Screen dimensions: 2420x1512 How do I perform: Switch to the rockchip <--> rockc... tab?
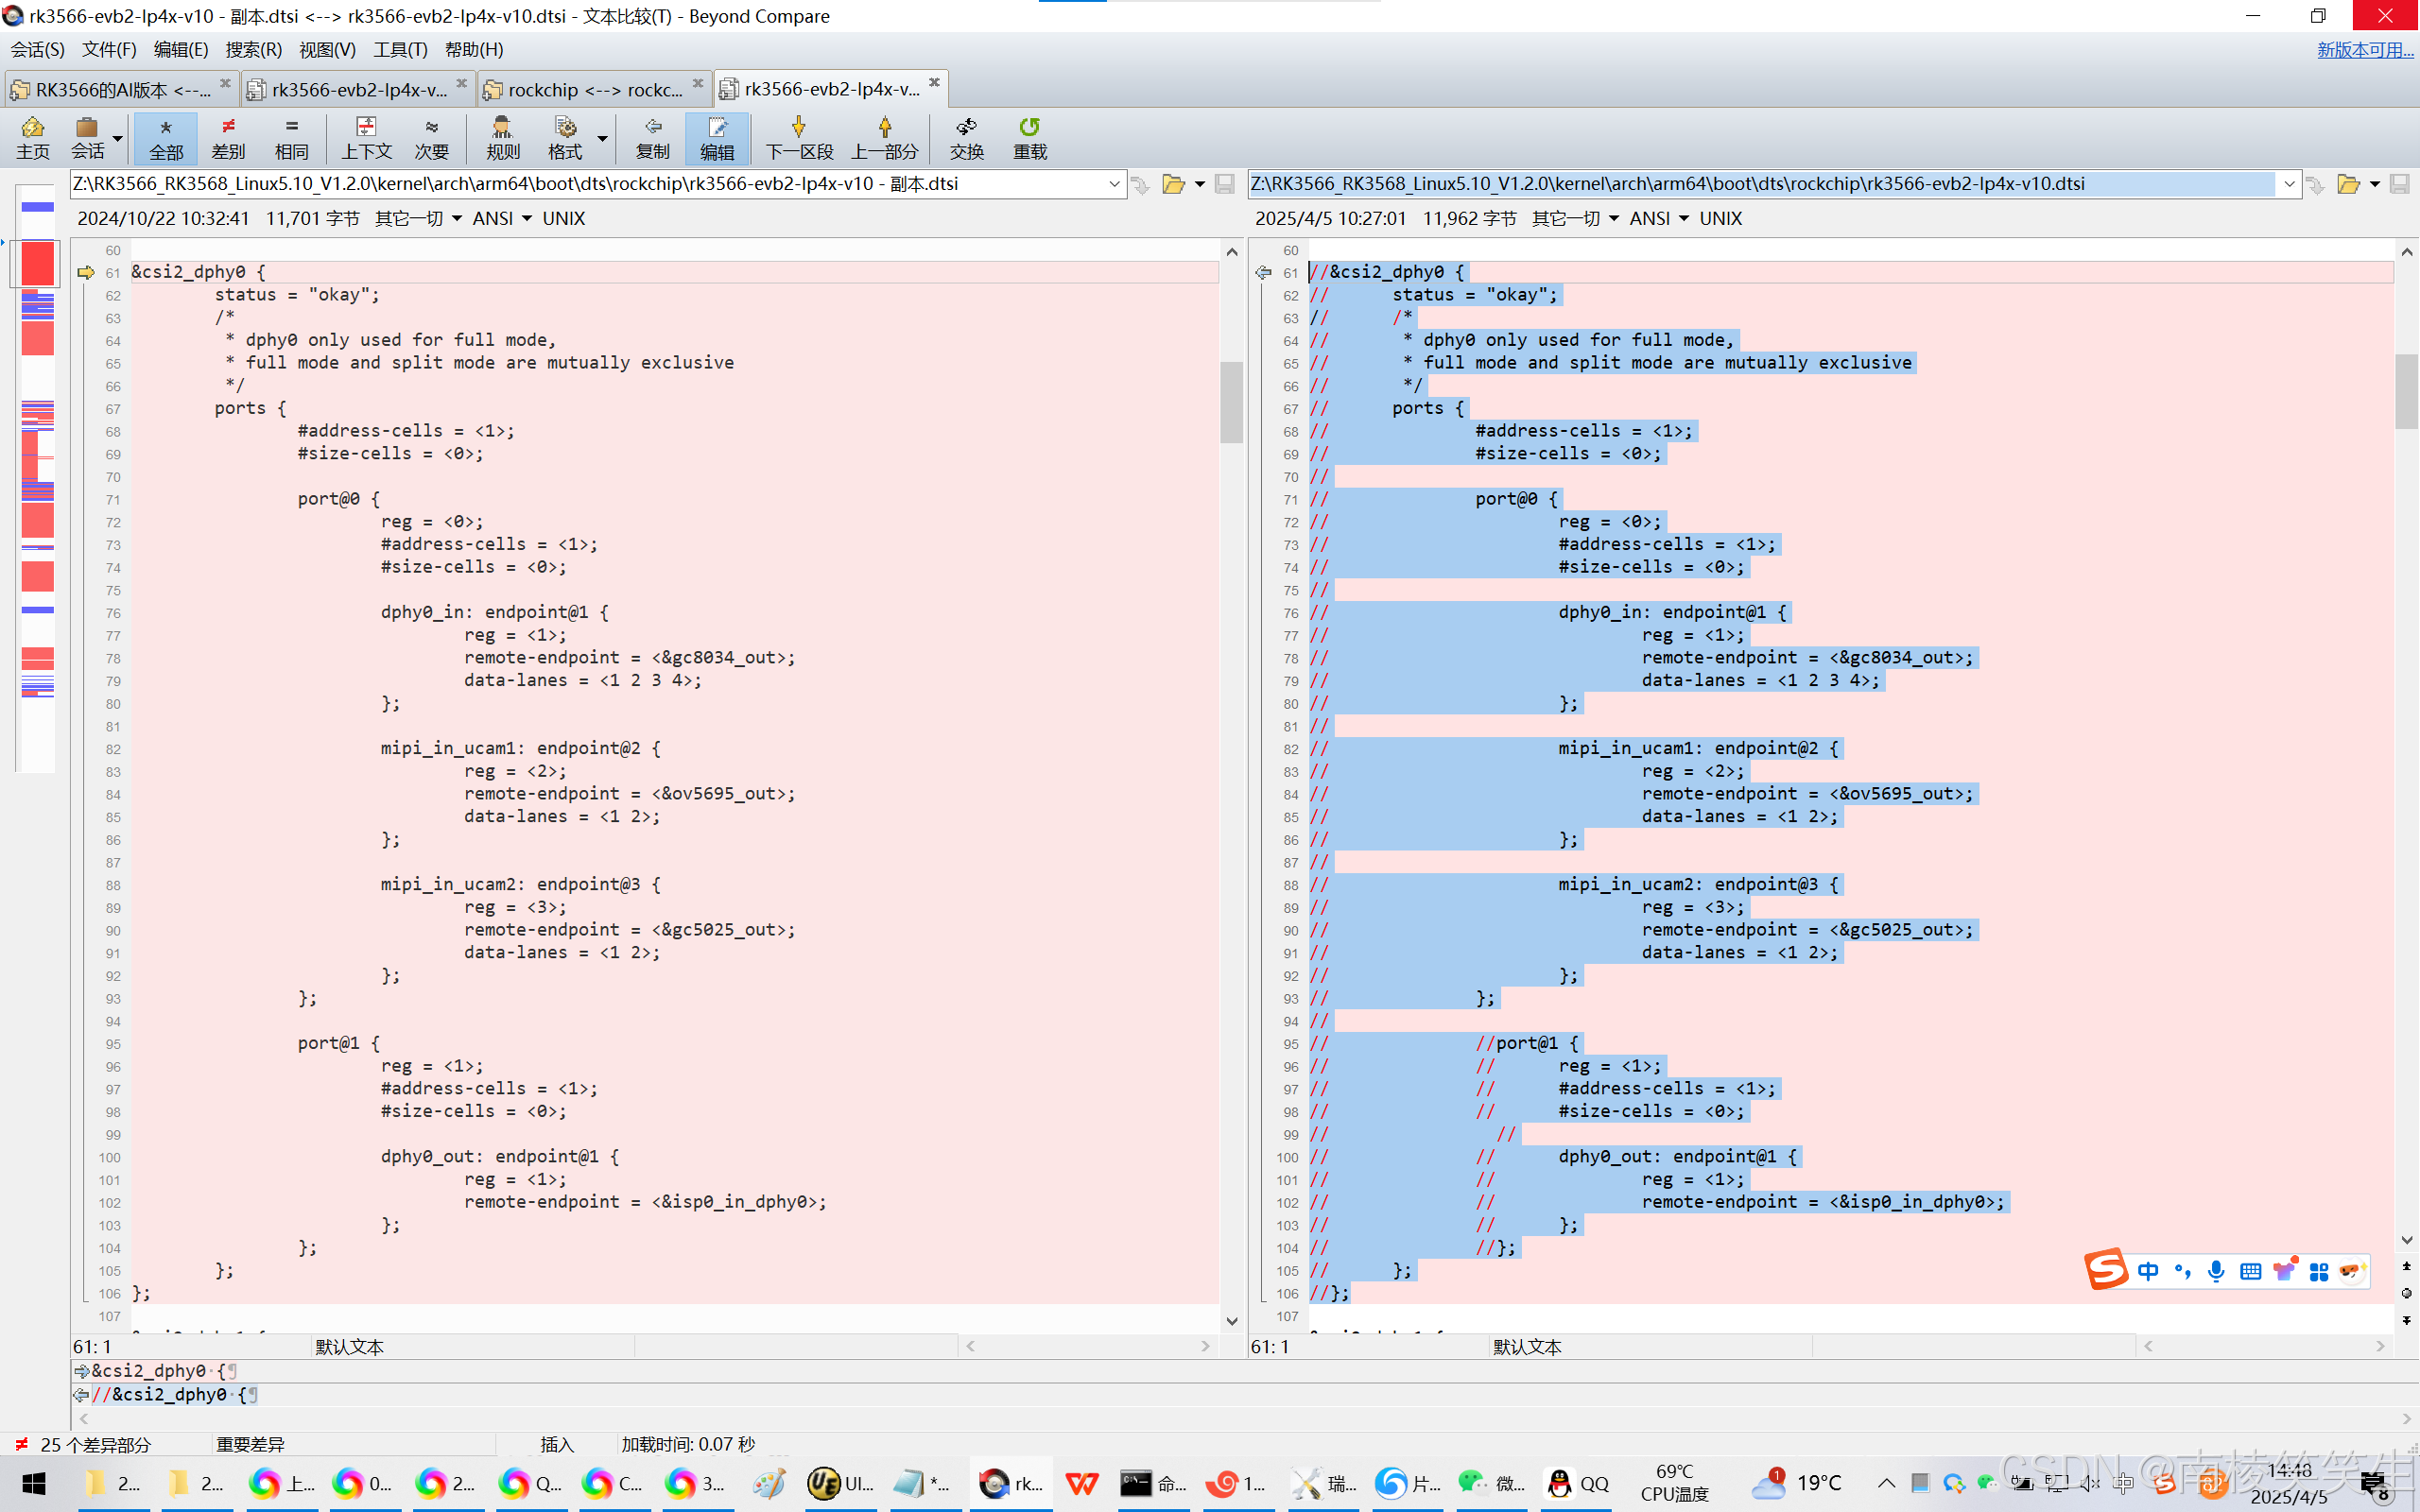(594, 89)
